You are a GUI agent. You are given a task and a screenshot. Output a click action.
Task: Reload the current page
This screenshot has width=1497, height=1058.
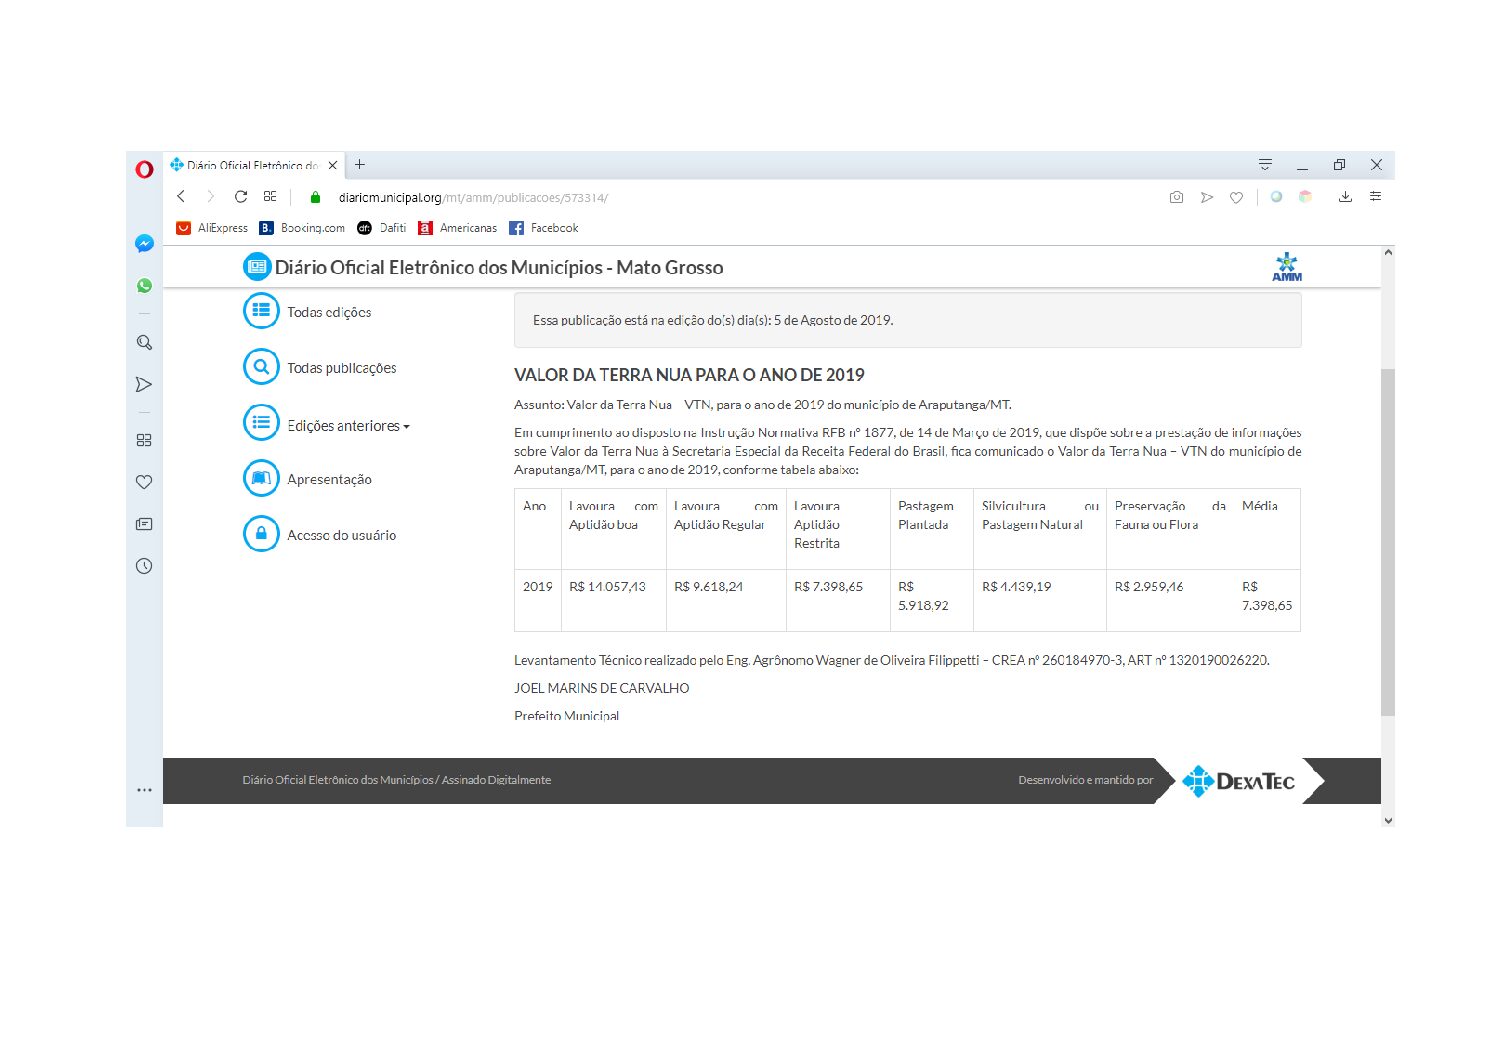(x=241, y=197)
